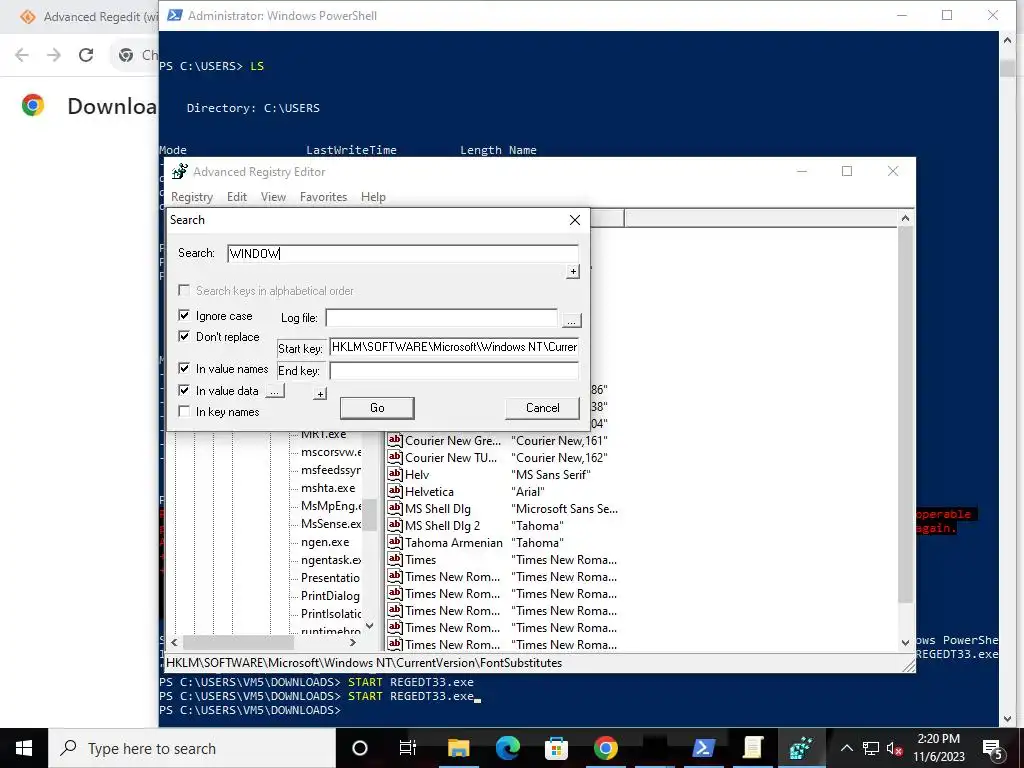Image resolution: width=1024 pixels, height=768 pixels.
Task: Switch to PowerShell from taskbar
Action: tap(703, 748)
